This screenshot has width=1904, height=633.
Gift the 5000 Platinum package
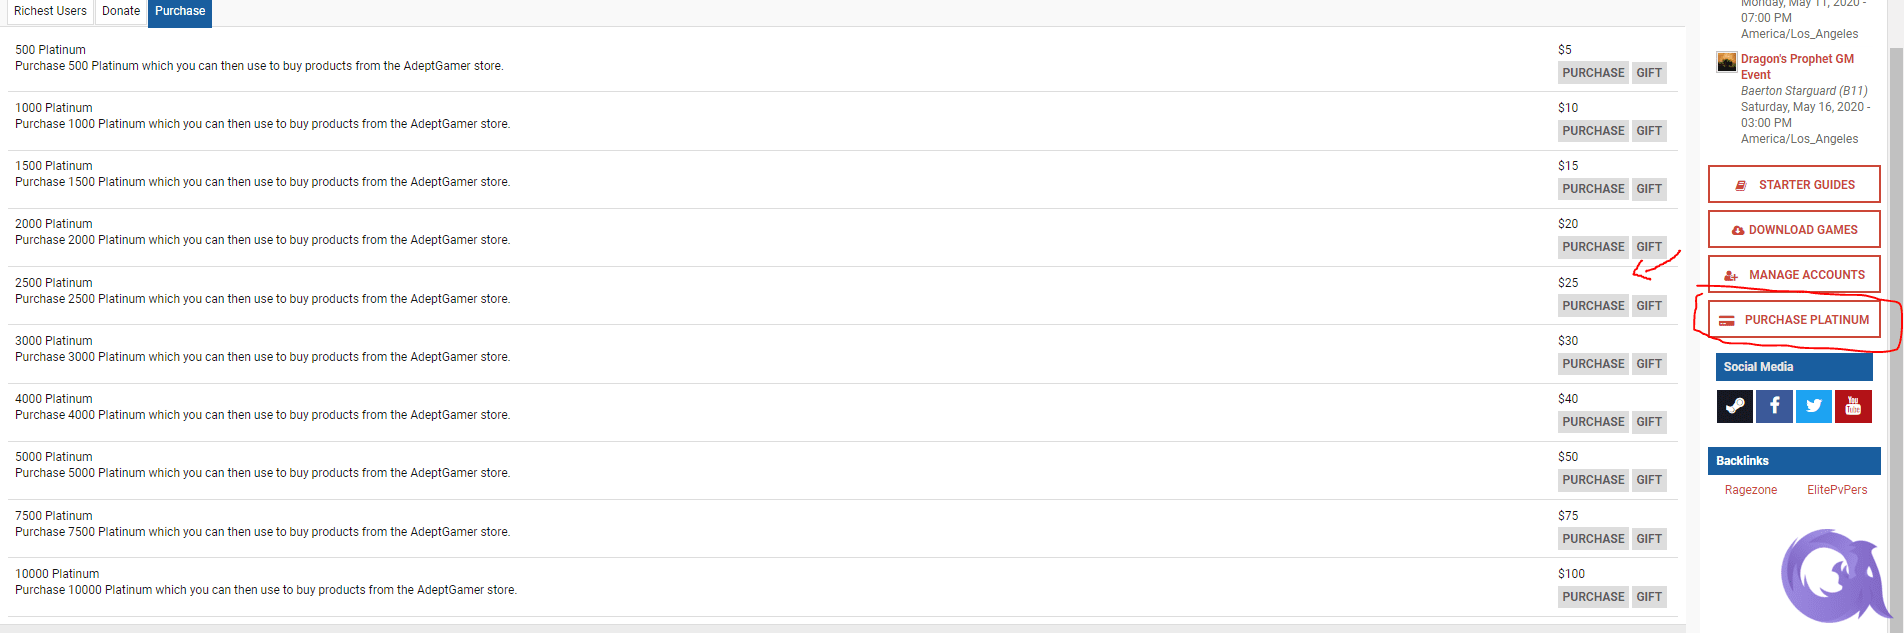(x=1649, y=480)
